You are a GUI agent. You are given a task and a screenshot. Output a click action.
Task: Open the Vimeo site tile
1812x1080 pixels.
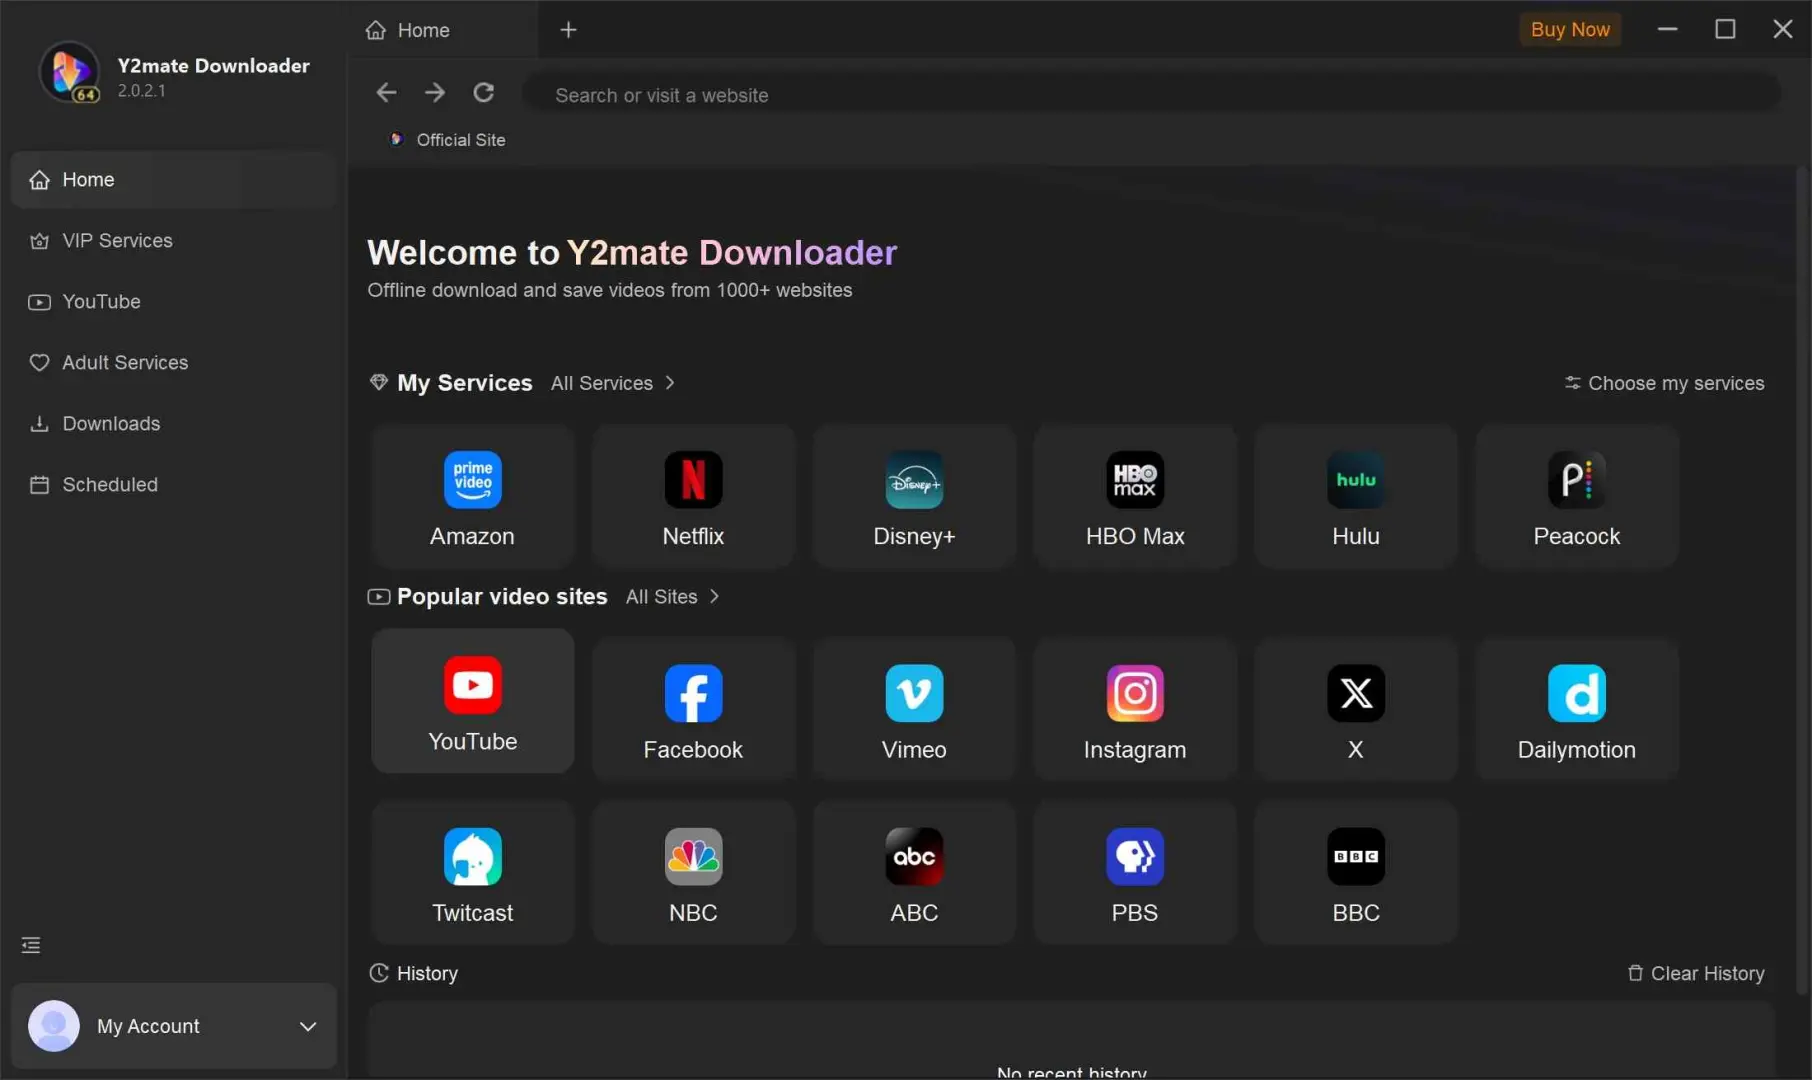(914, 709)
